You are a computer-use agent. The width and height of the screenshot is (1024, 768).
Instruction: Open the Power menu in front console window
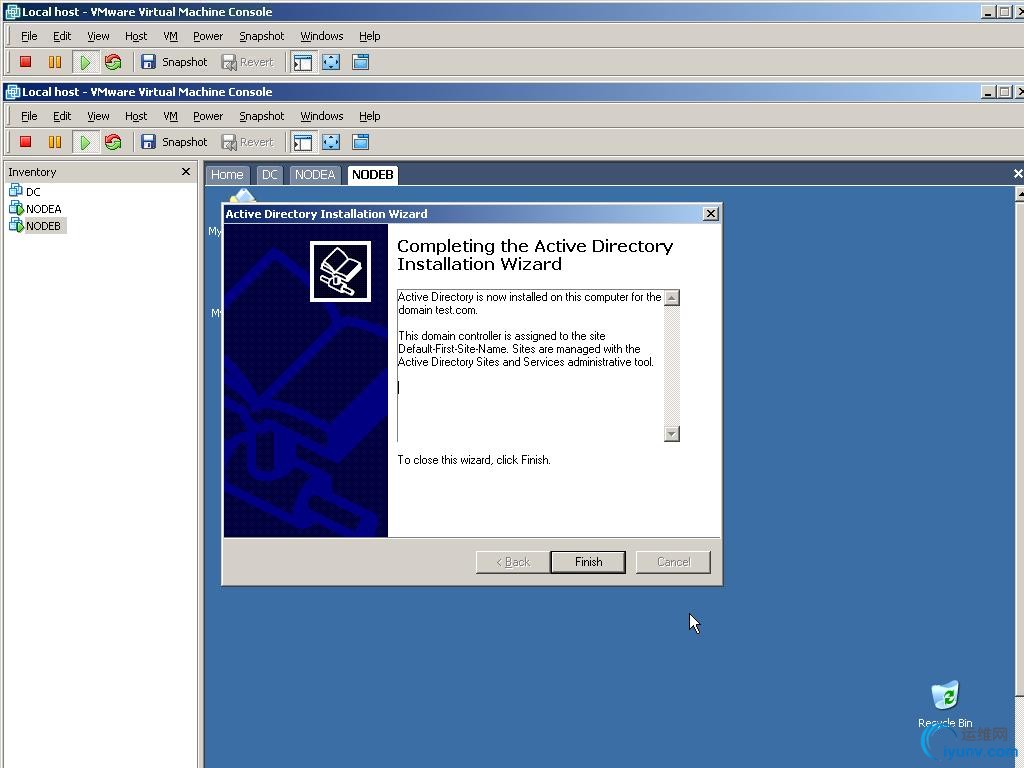tap(208, 116)
